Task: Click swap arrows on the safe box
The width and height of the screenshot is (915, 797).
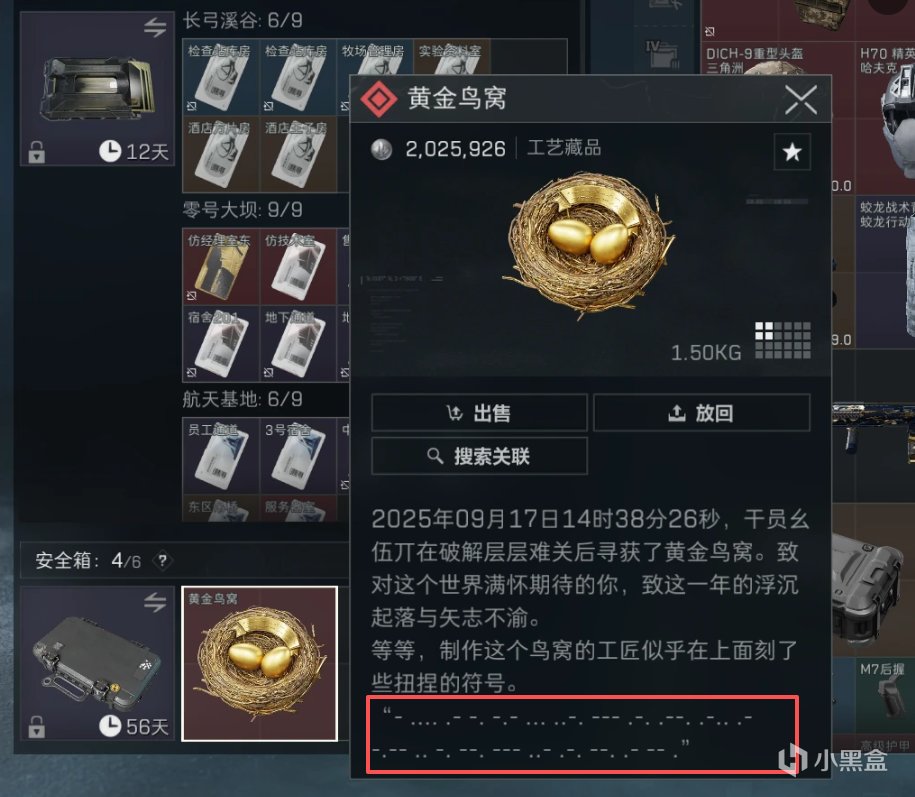Action: (x=155, y=602)
